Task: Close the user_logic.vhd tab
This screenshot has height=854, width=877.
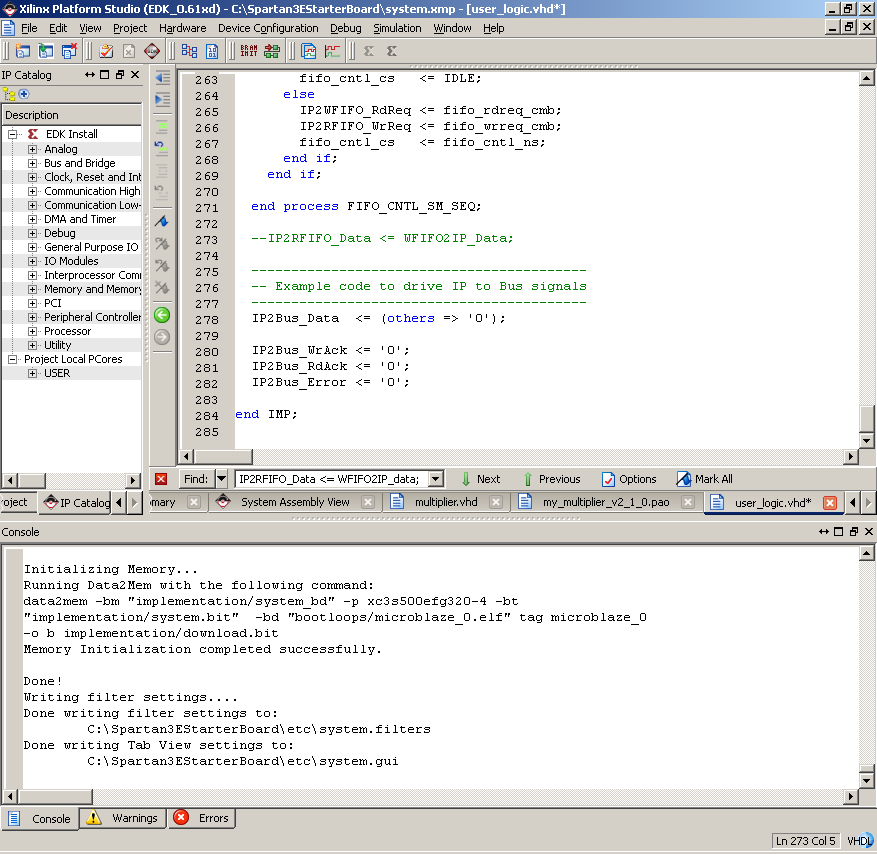Action: (x=830, y=503)
